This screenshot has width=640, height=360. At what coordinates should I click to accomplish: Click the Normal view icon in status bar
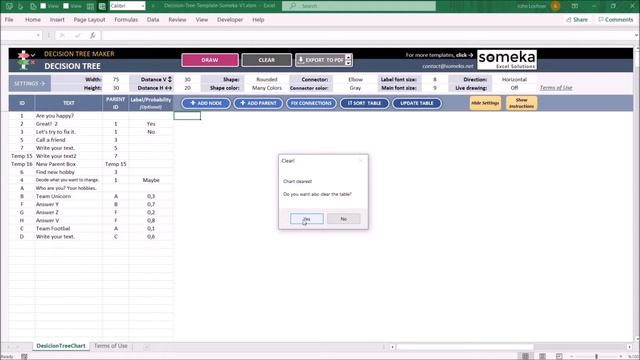(x=525, y=356)
